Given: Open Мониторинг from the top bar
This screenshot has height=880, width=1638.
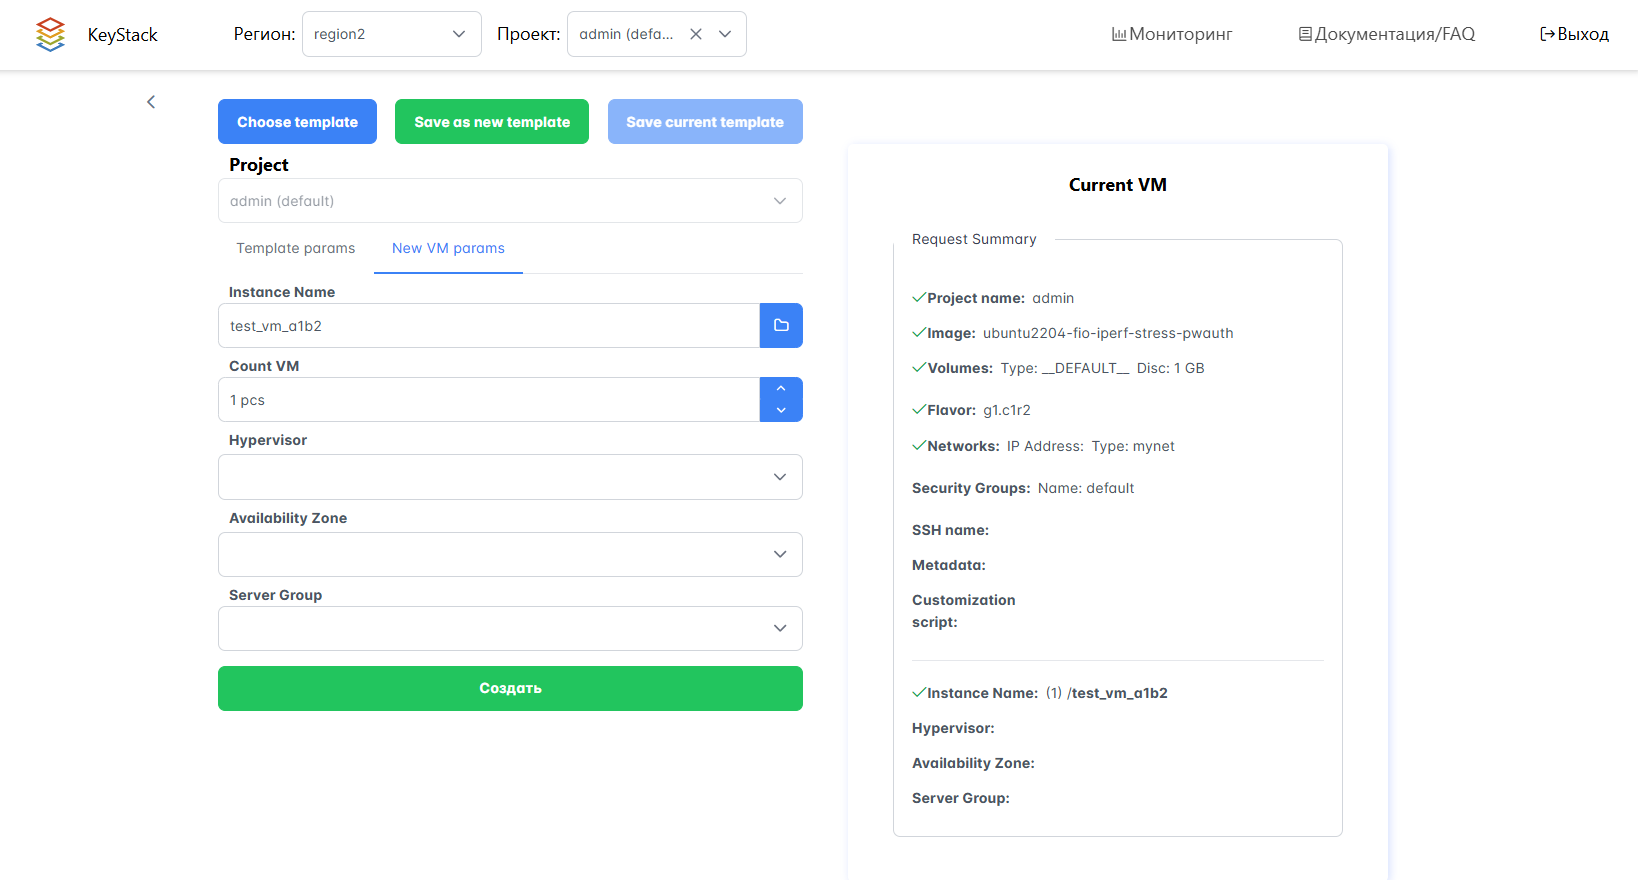Looking at the screenshot, I should click(1172, 34).
